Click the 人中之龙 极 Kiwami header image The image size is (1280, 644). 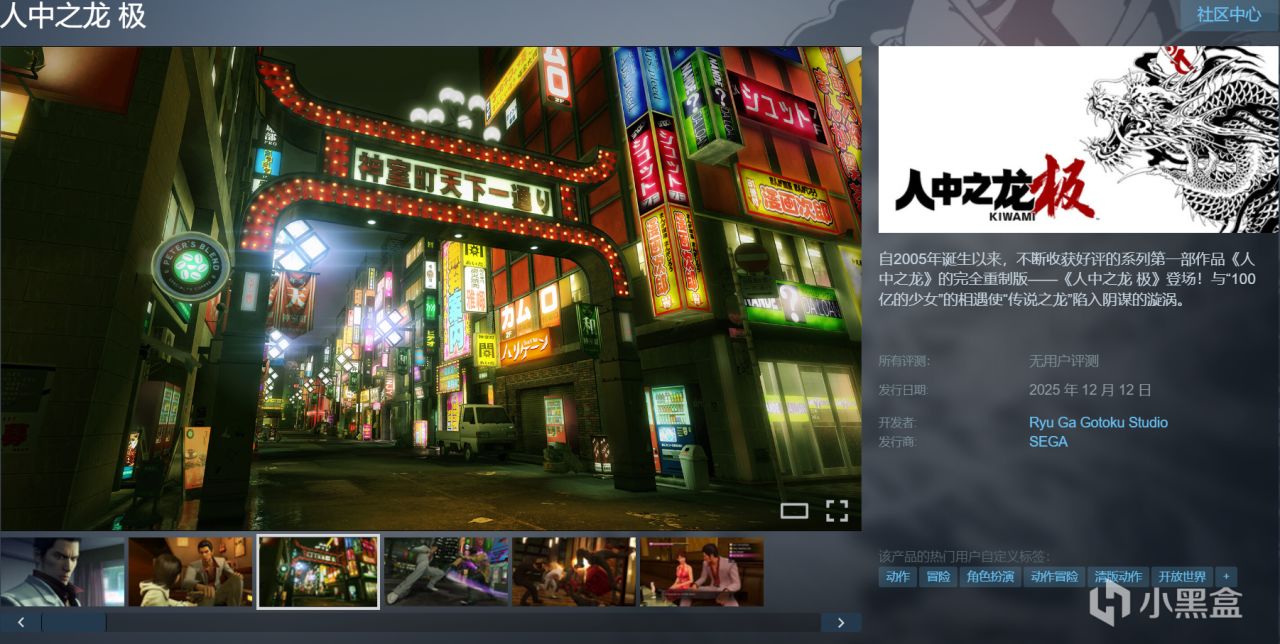point(1078,139)
